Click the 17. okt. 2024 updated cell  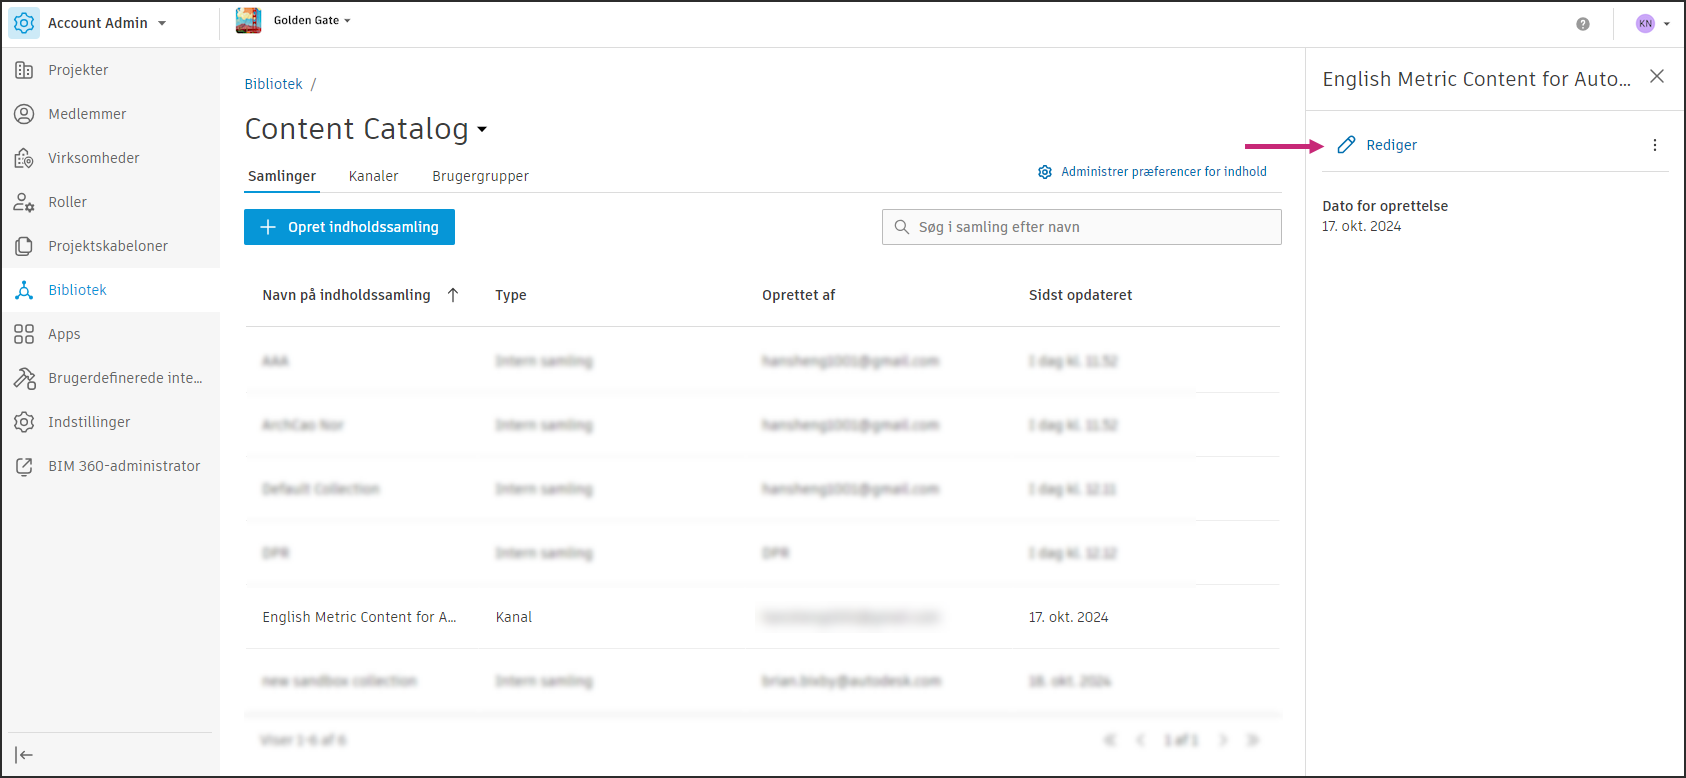(x=1068, y=617)
